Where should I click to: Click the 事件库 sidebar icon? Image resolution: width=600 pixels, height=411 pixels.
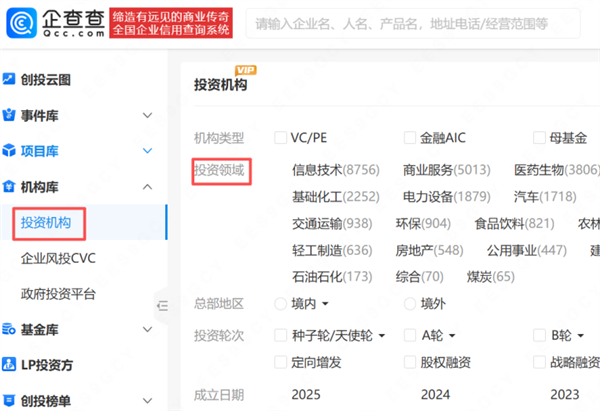(x=8, y=115)
